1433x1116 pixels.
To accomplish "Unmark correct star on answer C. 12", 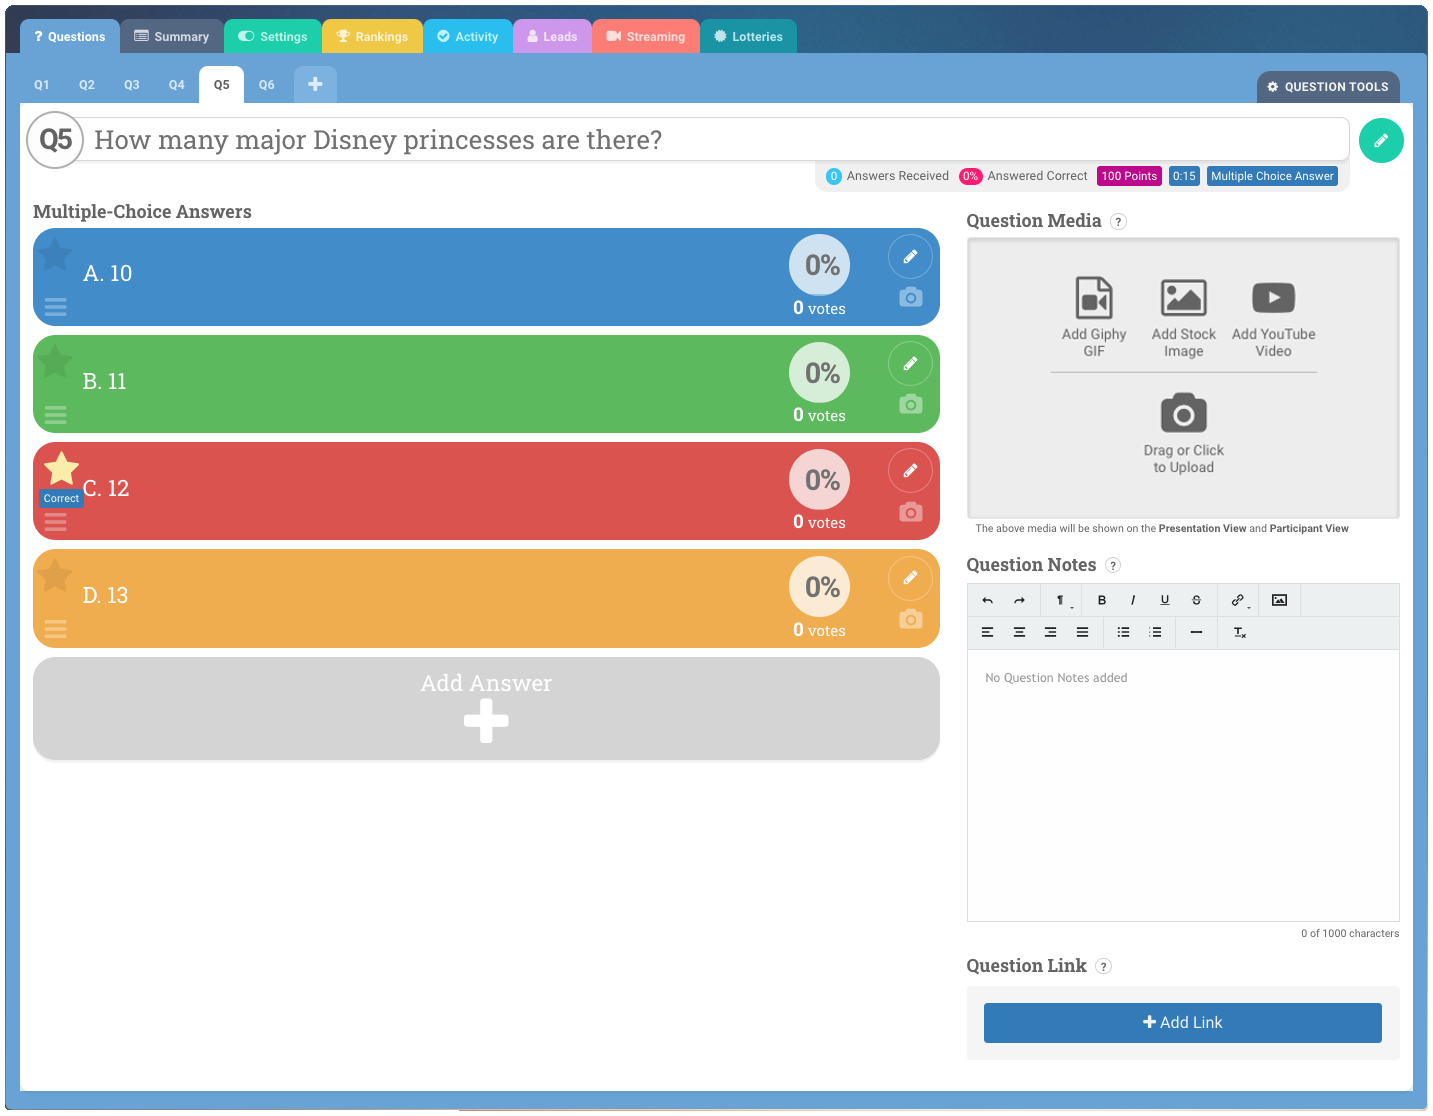I will click(61, 468).
